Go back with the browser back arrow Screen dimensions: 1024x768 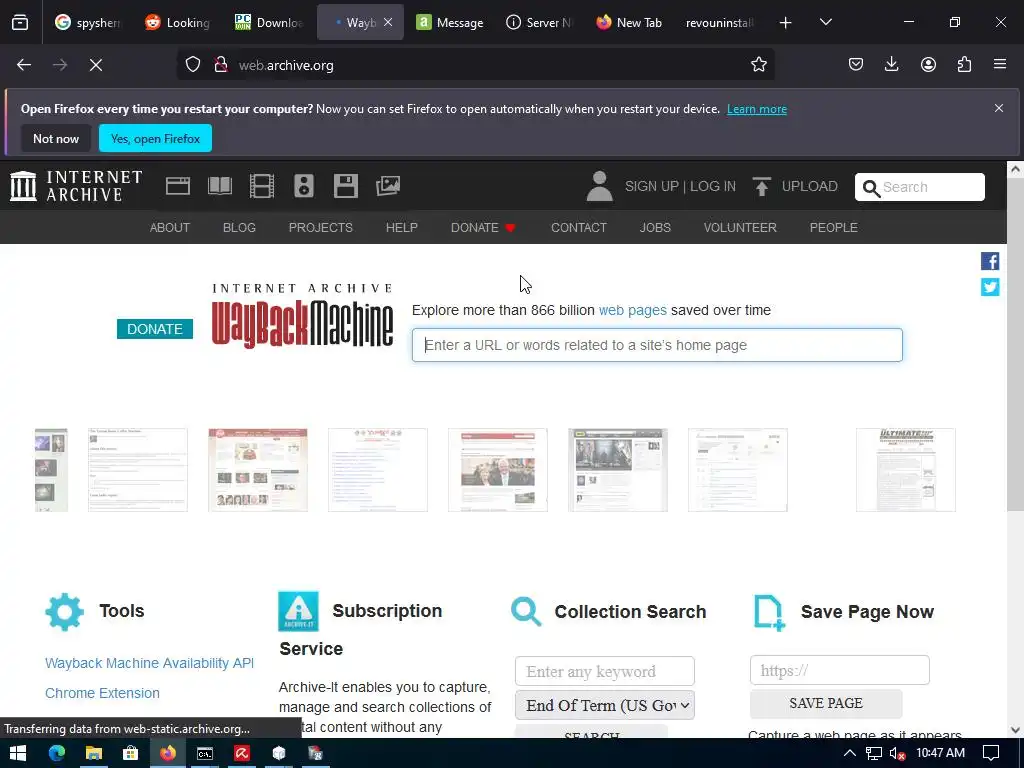(24, 65)
